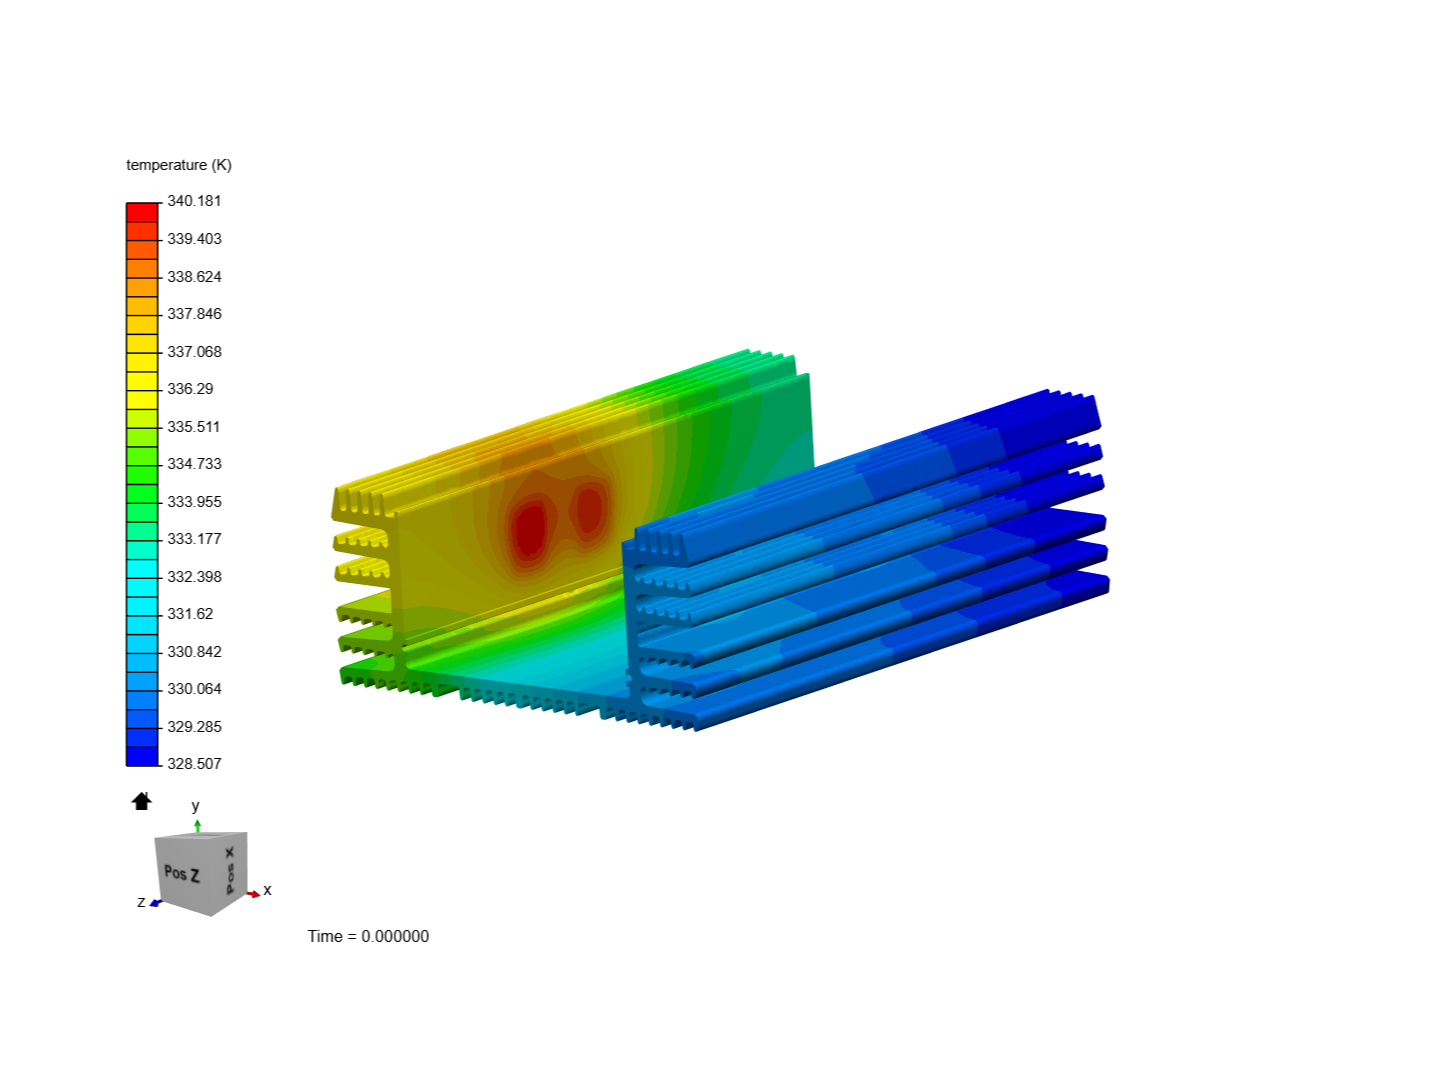Viewport: 1440px width, 1080px height.
Task: Click the 330.842 legend value
Action: pyautogui.click(x=194, y=652)
